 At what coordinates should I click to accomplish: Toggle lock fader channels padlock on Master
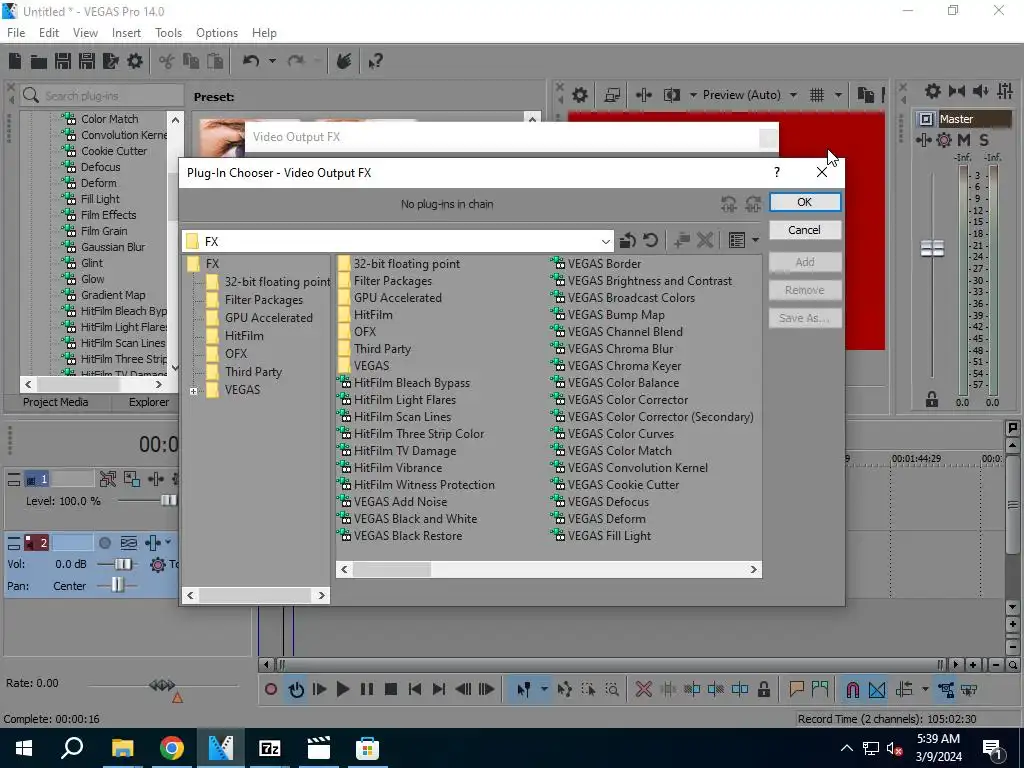point(932,399)
